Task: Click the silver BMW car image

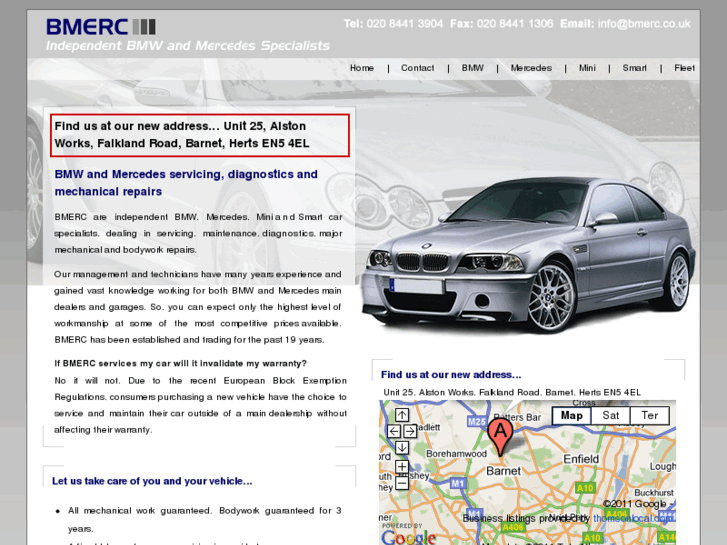Action: pyautogui.click(x=528, y=254)
